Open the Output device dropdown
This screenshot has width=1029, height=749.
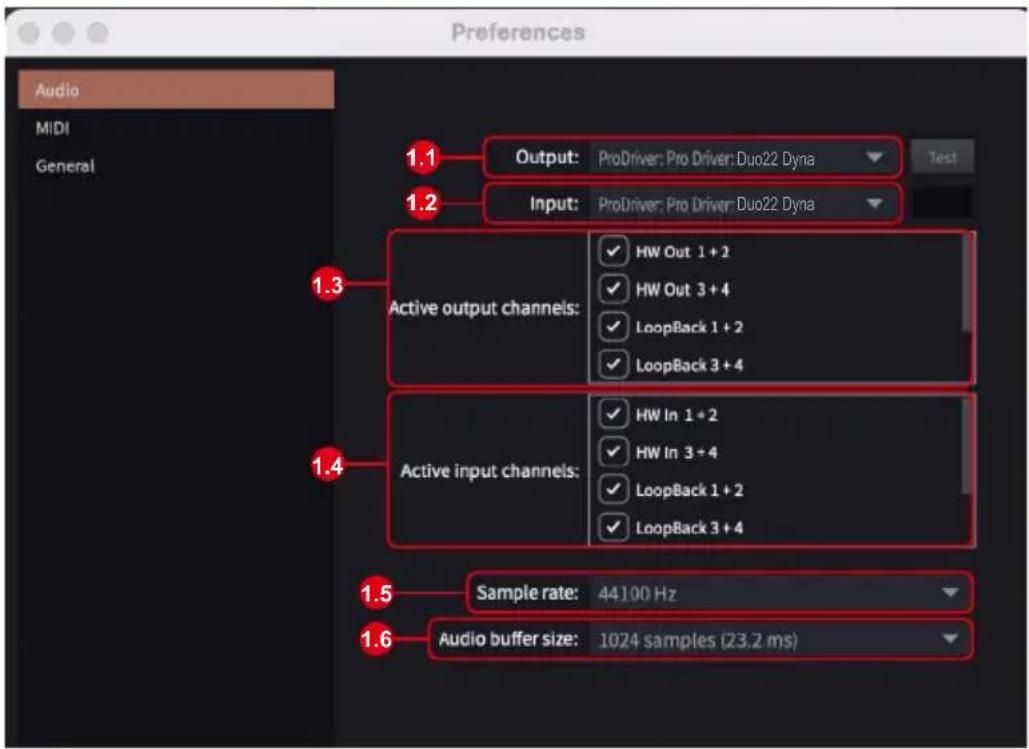(744, 158)
